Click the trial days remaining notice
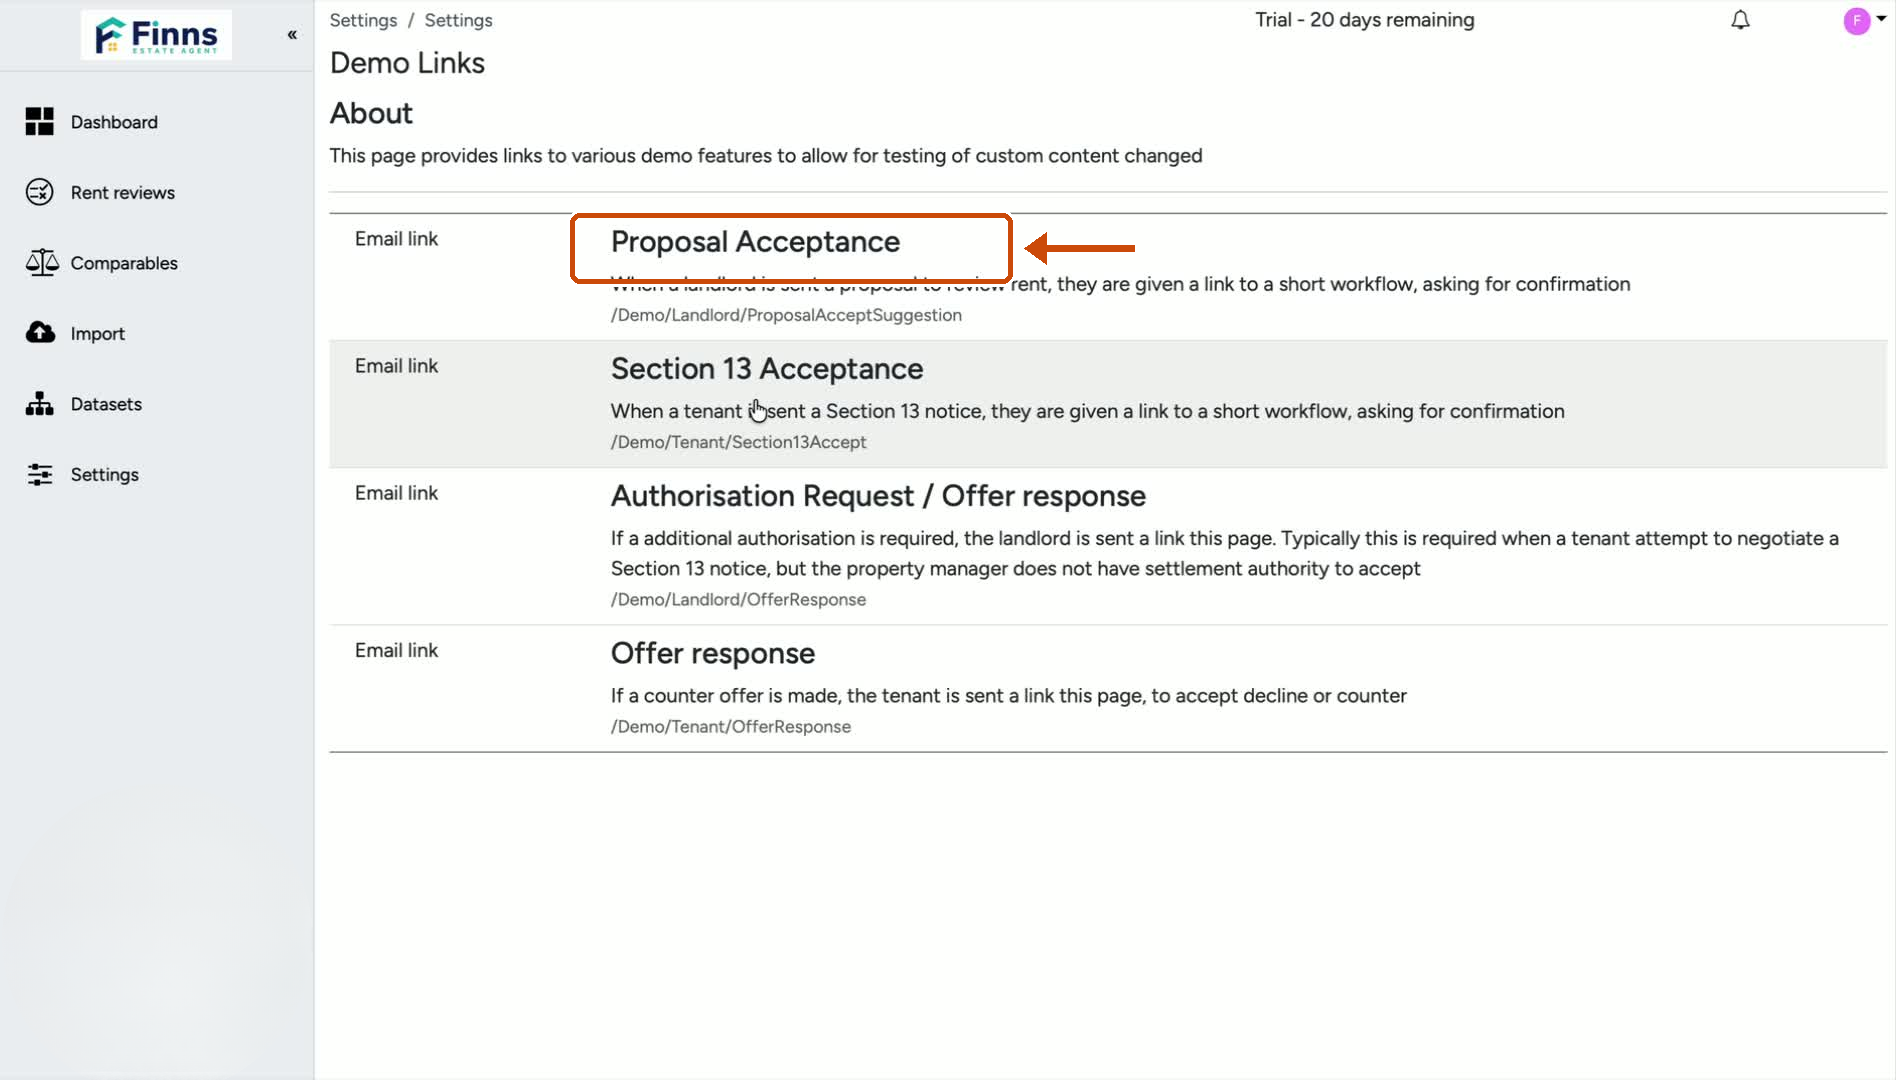This screenshot has width=1896, height=1080. [x=1365, y=20]
